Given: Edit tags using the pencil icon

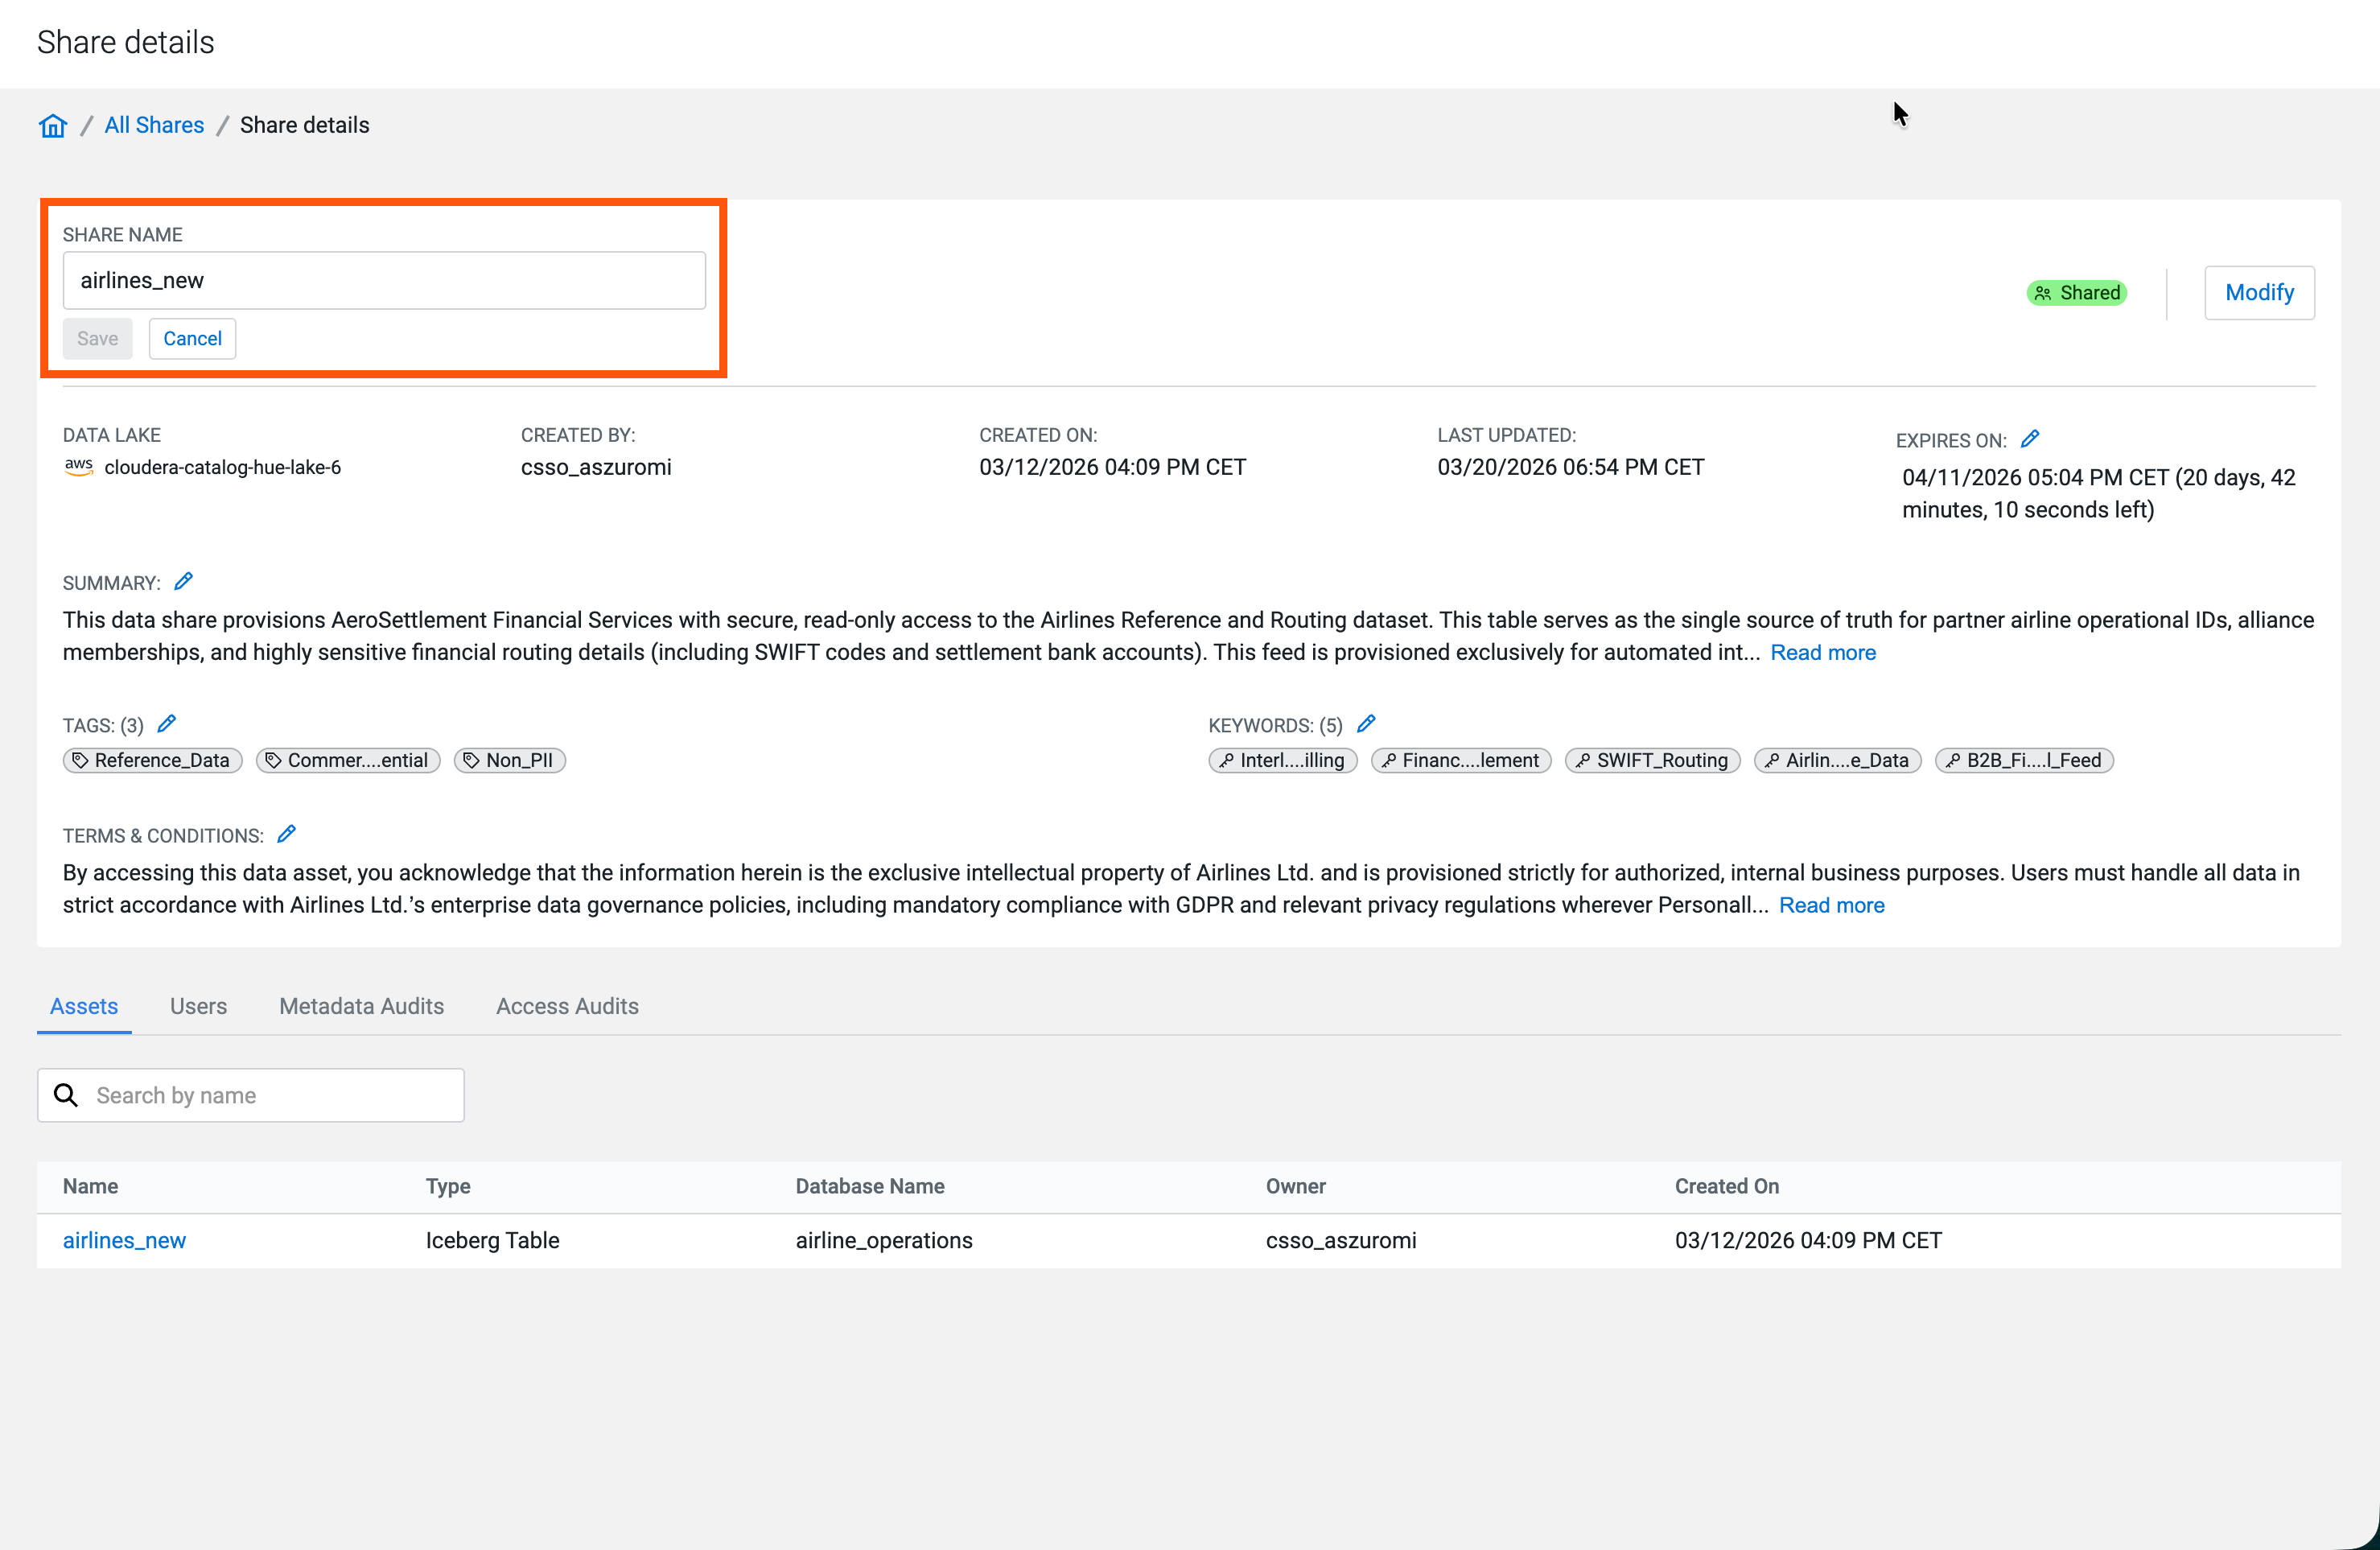Looking at the screenshot, I should 167,723.
